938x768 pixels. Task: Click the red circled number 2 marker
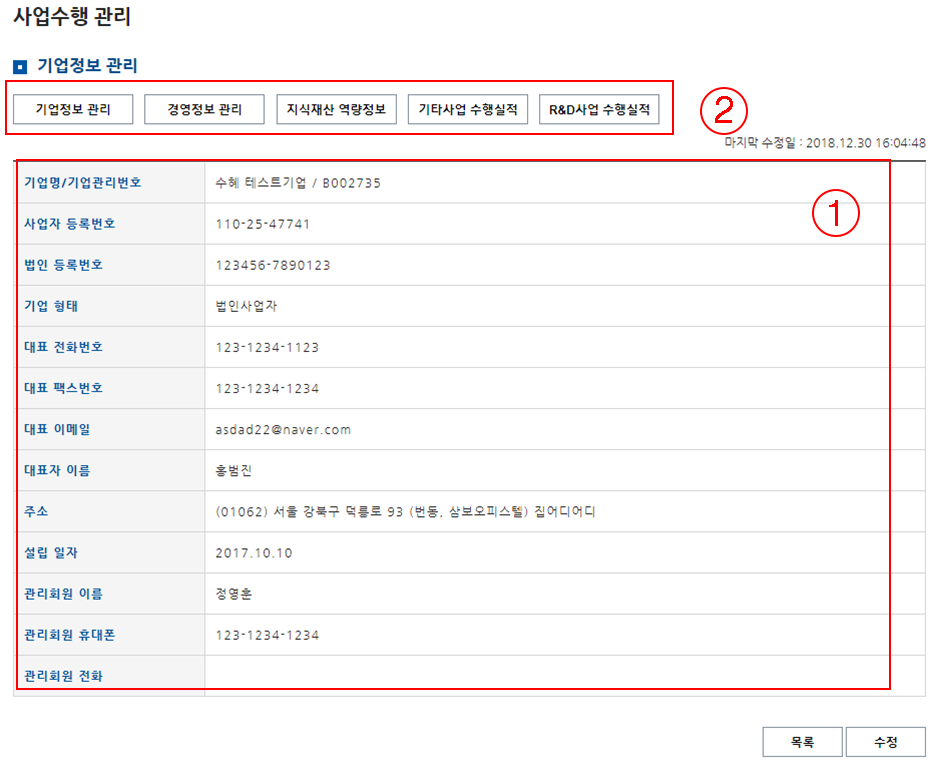tap(723, 110)
